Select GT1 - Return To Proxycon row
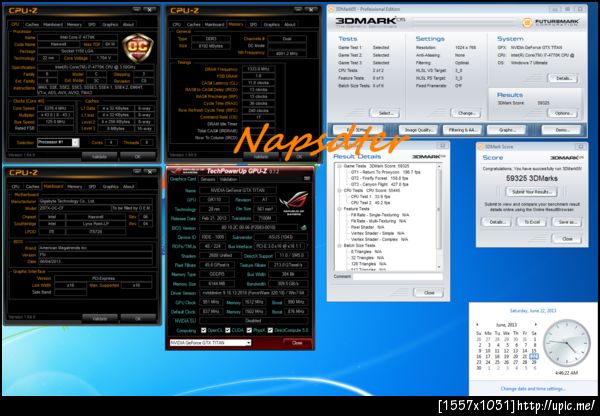The height and width of the screenshot is (416, 600). [386, 172]
